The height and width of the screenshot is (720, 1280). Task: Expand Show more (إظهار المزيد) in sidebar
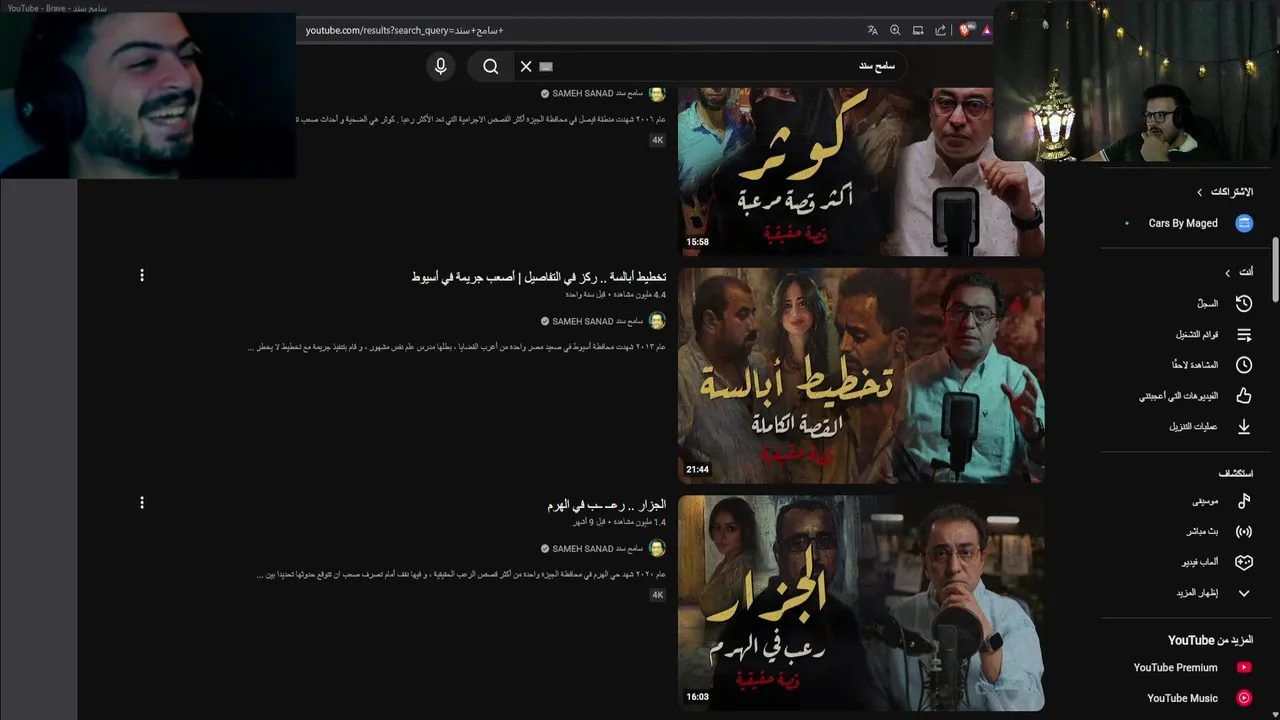pos(1214,593)
